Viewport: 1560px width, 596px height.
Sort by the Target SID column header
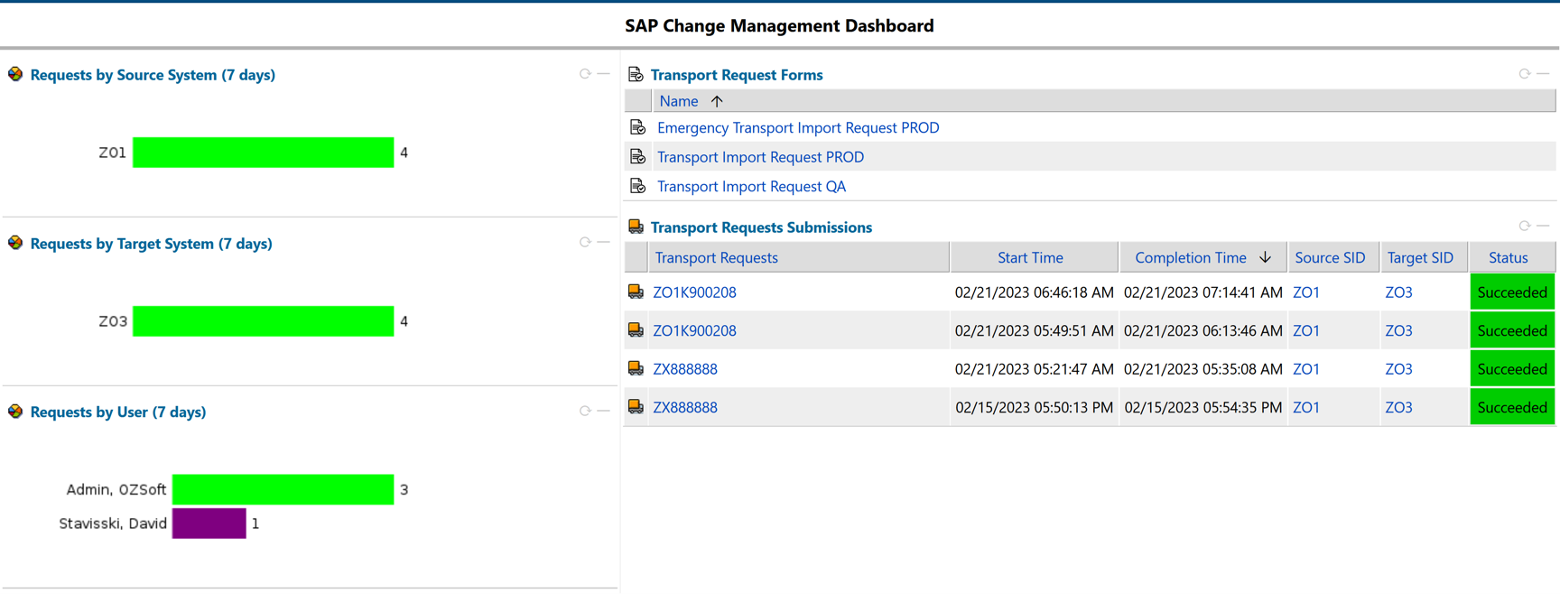pyautogui.click(x=1420, y=258)
